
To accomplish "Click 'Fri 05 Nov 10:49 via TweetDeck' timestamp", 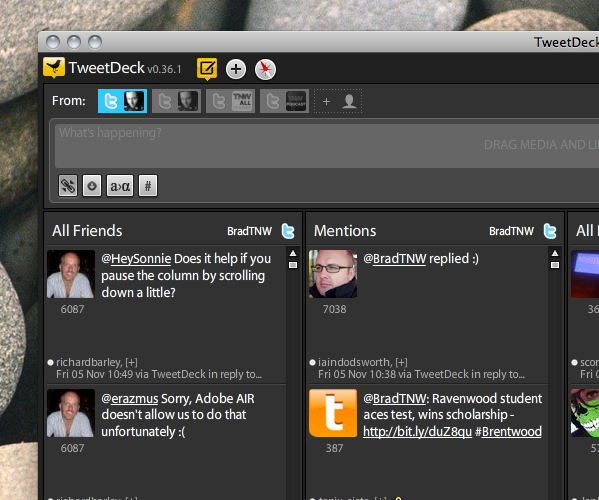I will coord(131,374).
